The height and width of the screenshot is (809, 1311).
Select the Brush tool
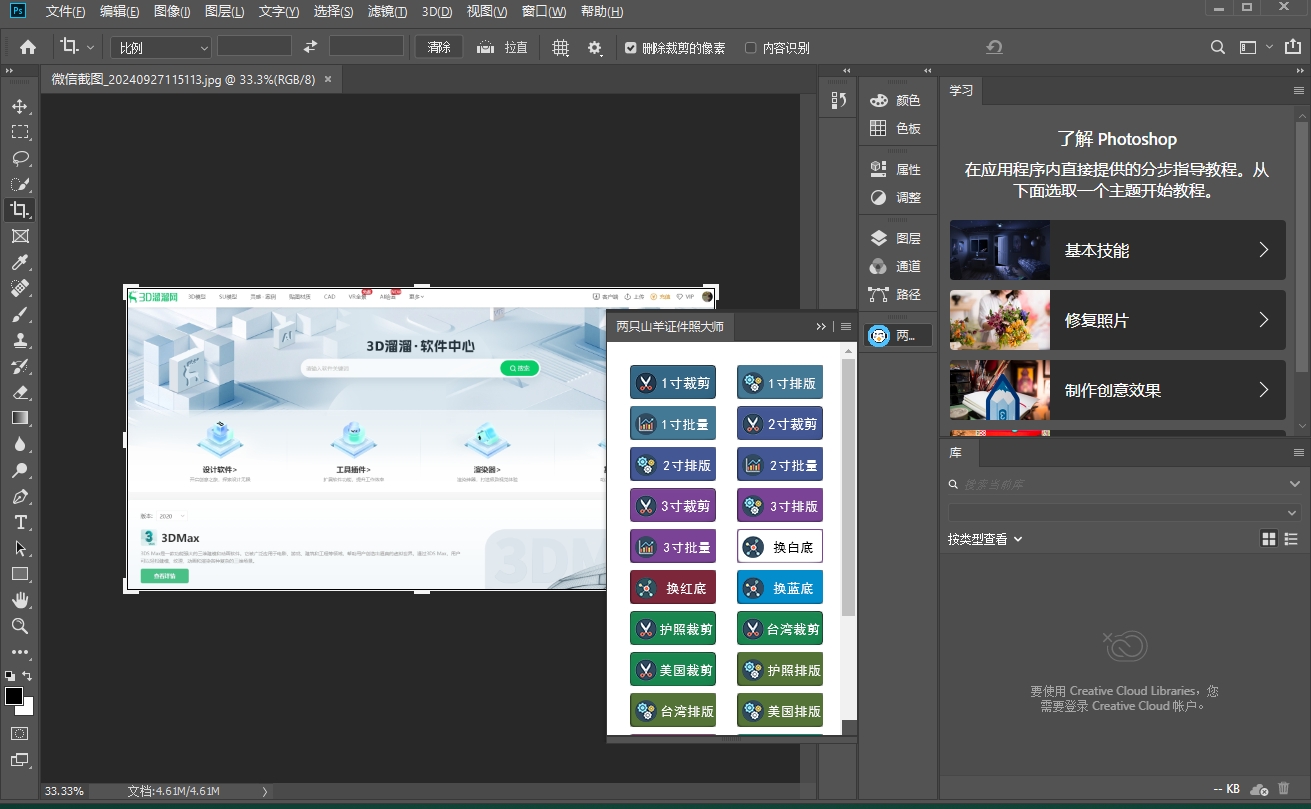(20, 314)
